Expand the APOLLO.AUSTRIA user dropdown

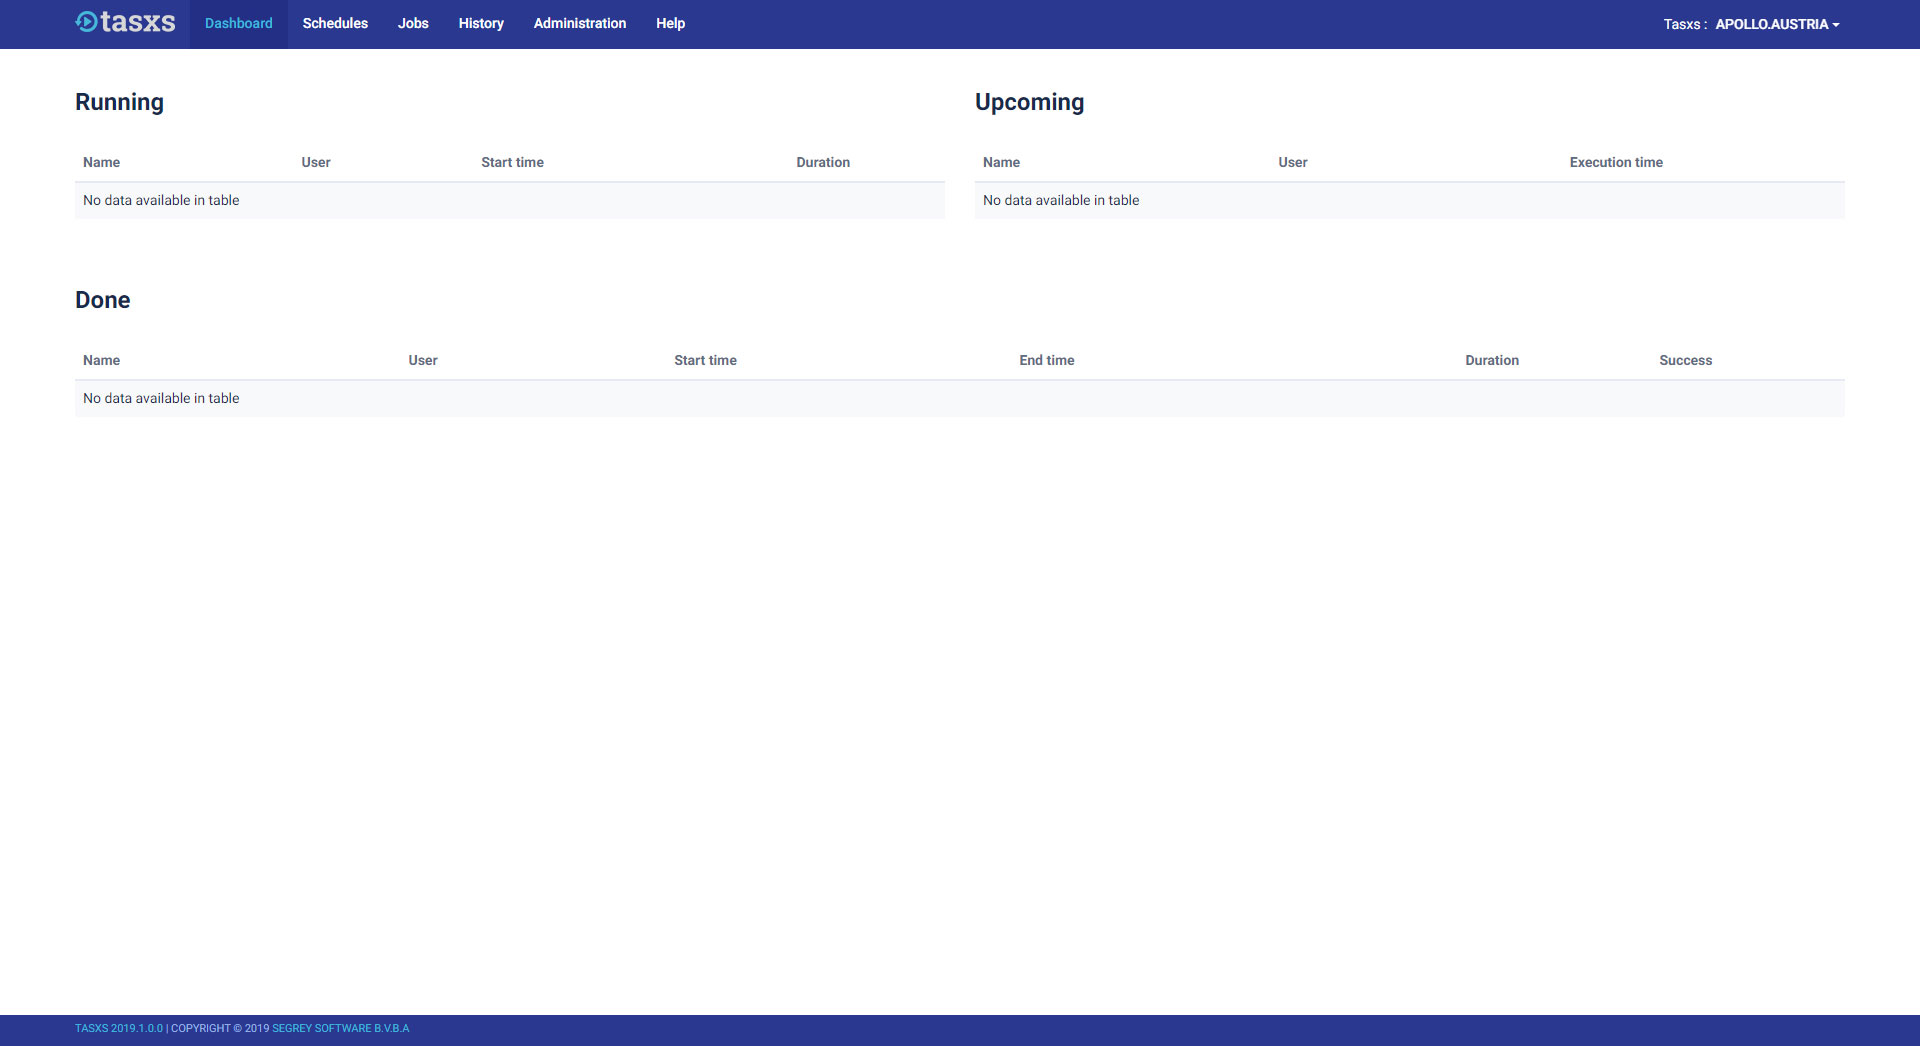[x=1777, y=24]
